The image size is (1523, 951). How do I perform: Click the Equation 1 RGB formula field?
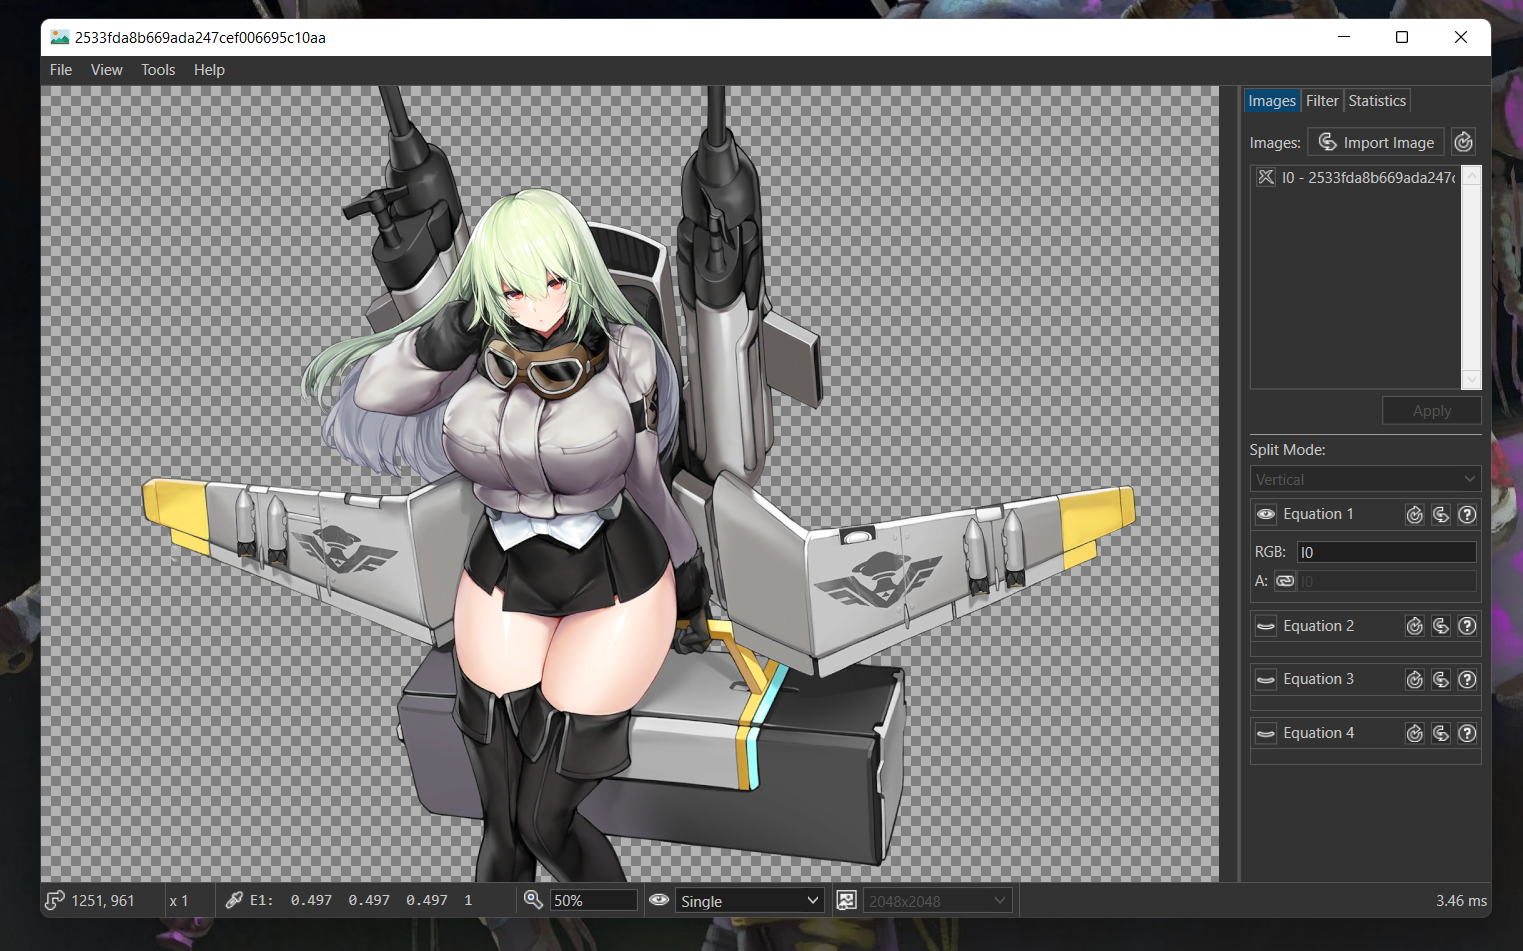click(x=1386, y=552)
